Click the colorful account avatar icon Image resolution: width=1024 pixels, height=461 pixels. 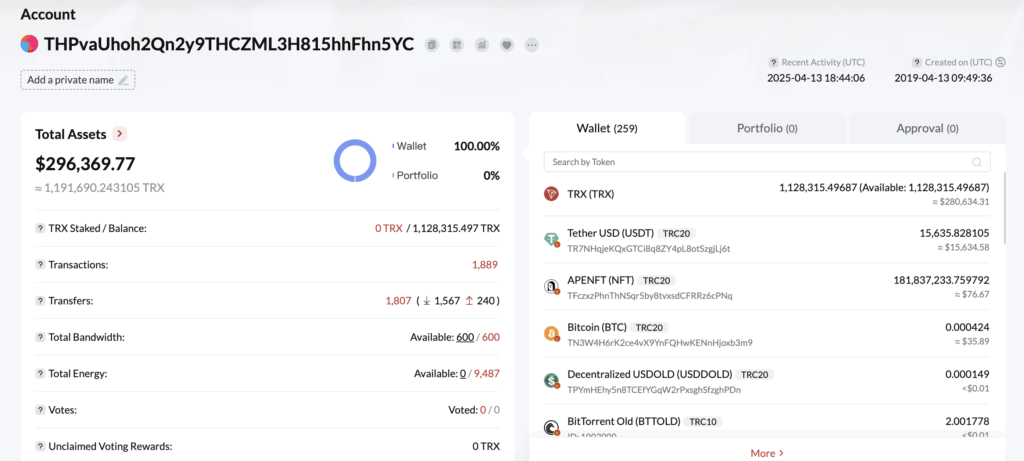point(29,44)
